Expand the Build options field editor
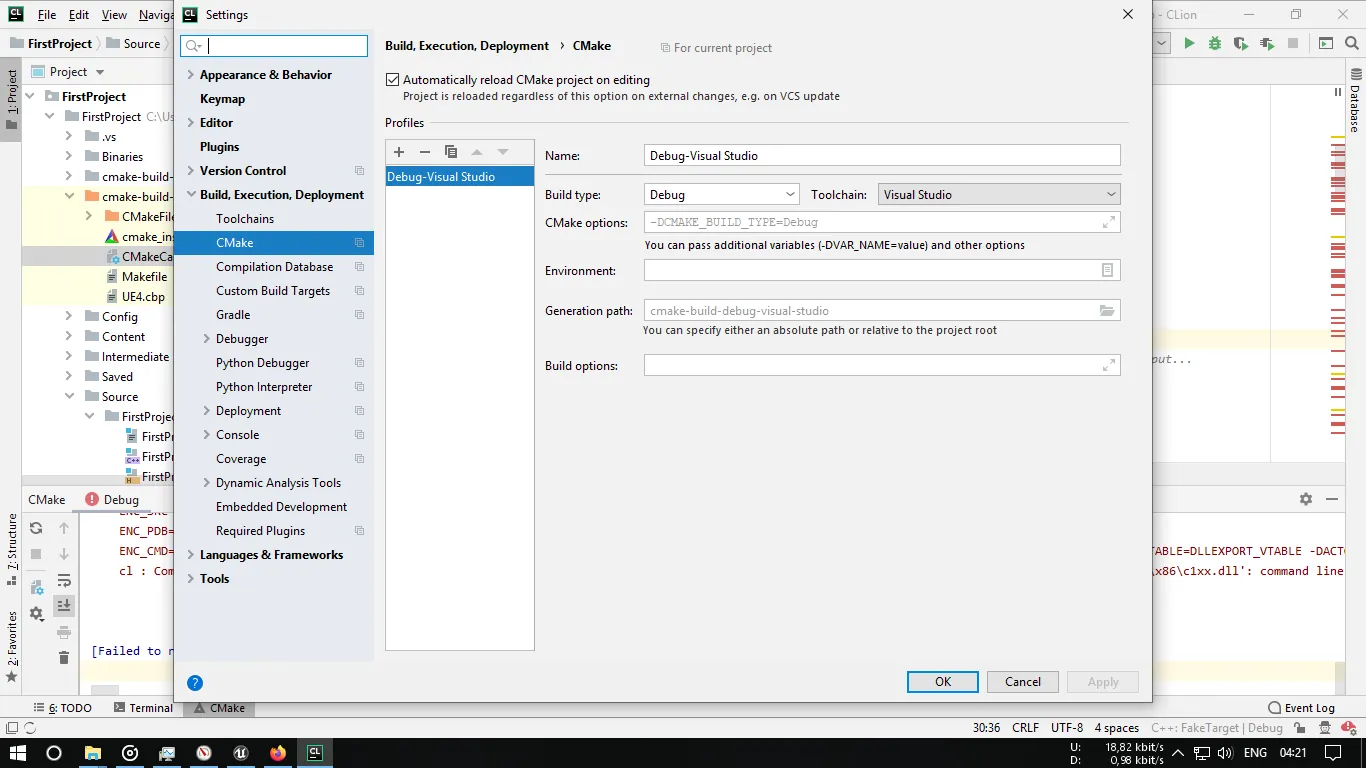1366x768 pixels. [x=1108, y=366]
